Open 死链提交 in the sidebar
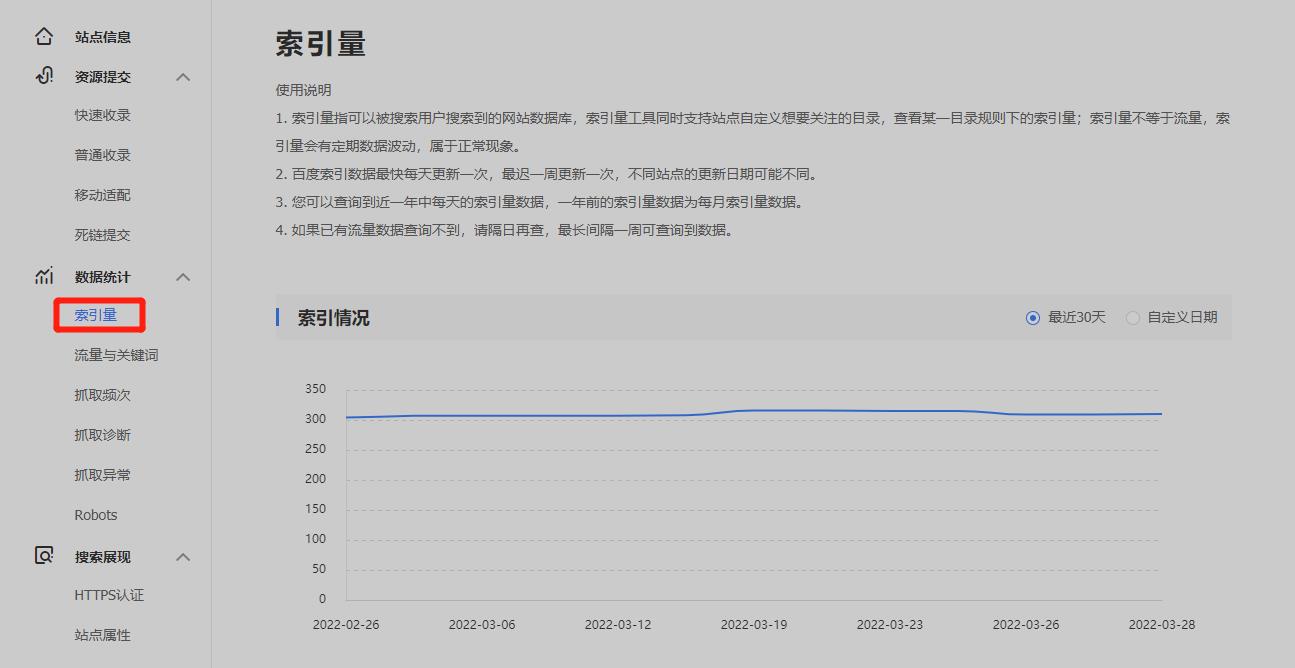Image resolution: width=1295 pixels, height=668 pixels. pyautogui.click(x=102, y=235)
